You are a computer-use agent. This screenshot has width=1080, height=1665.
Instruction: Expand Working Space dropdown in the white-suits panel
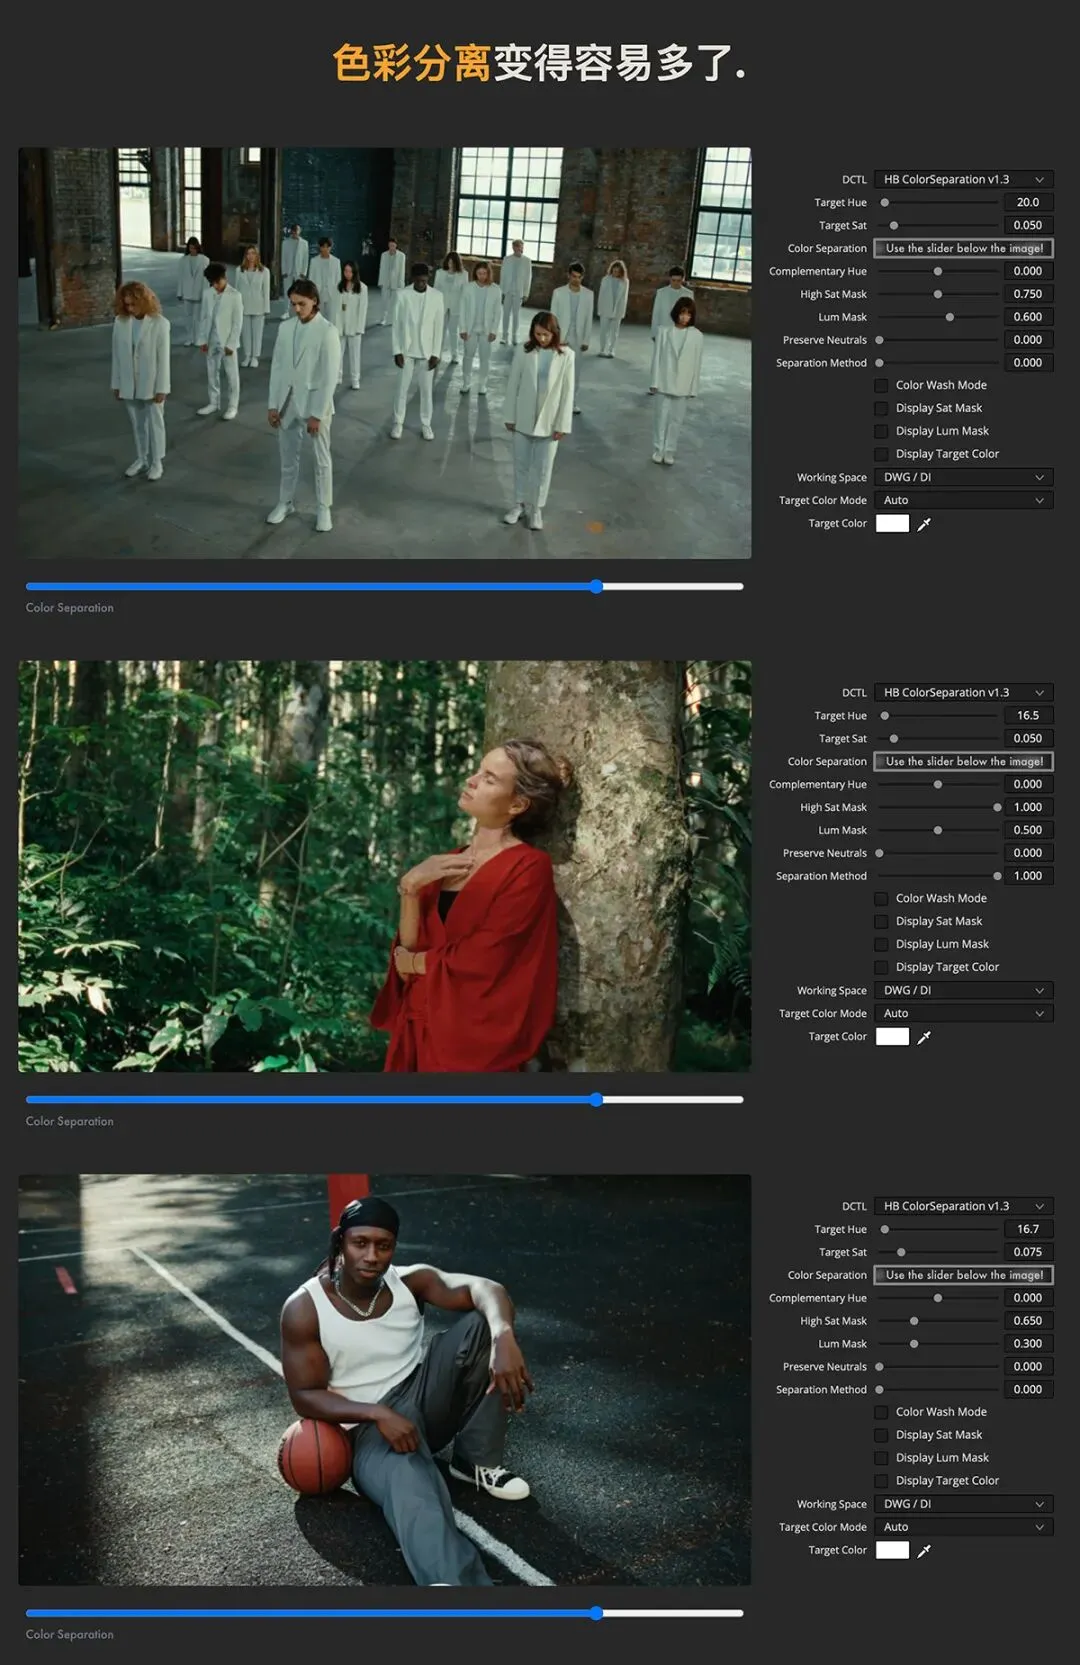pos(964,477)
